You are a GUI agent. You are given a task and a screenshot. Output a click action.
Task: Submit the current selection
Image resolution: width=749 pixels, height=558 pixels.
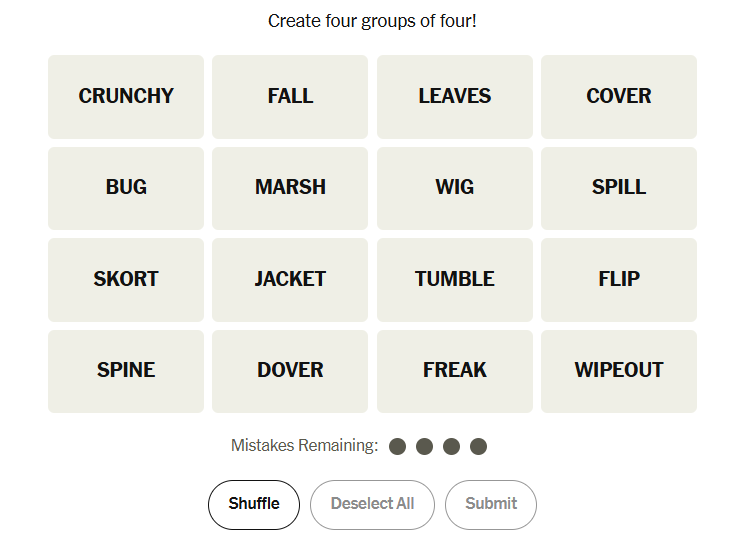pyautogui.click(x=491, y=504)
